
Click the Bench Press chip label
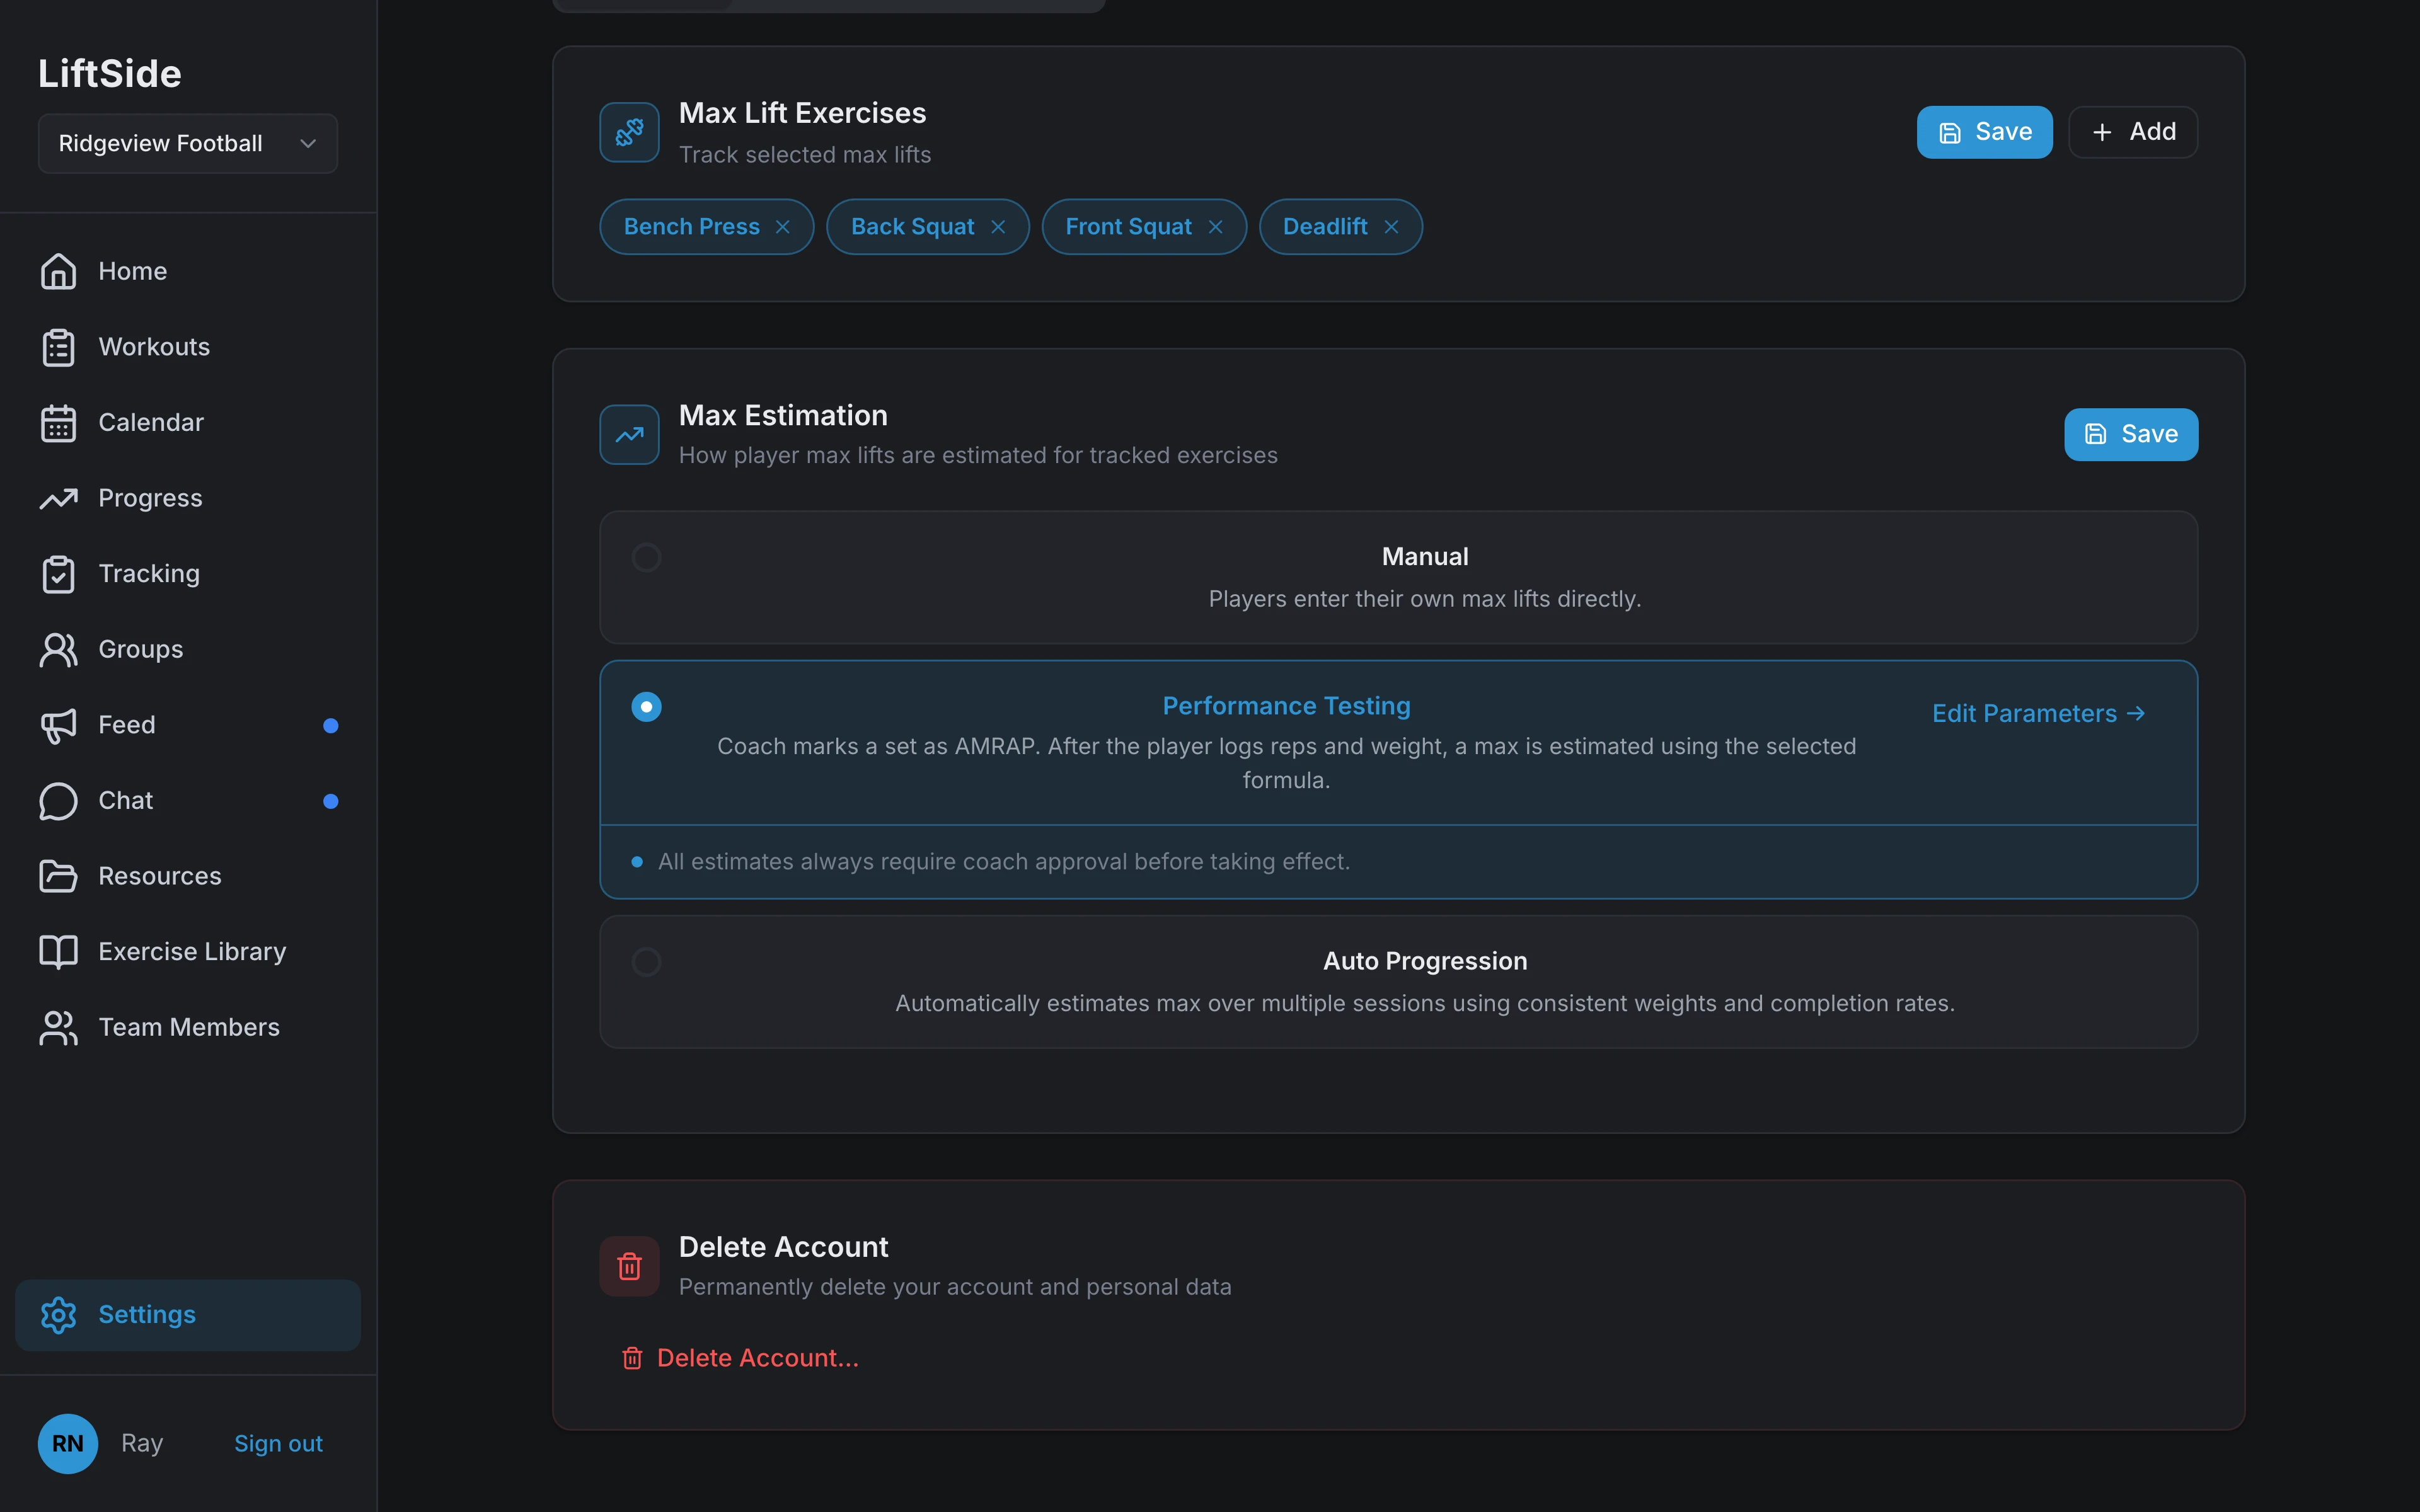click(x=692, y=227)
